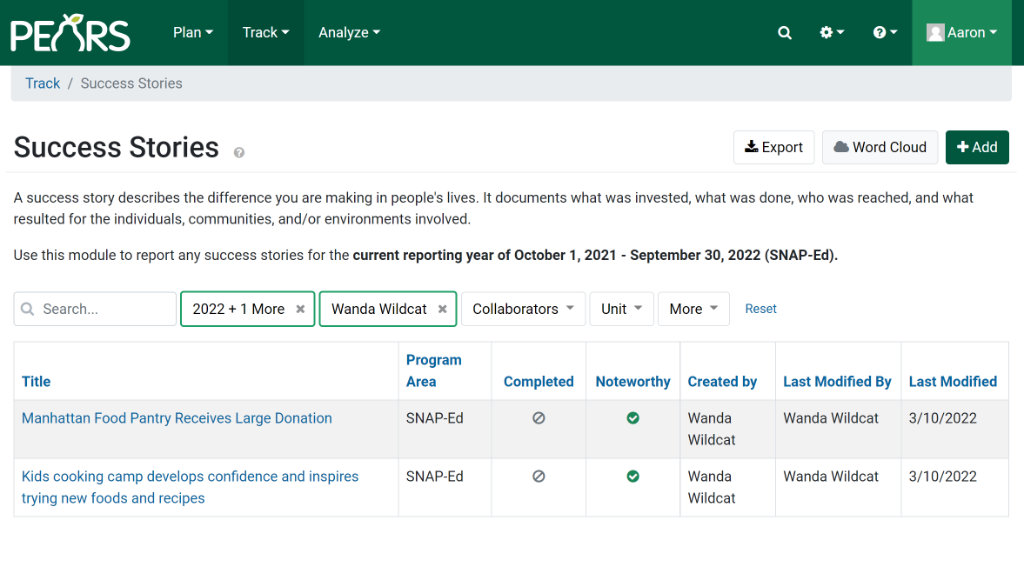The width and height of the screenshot is (1024, 587).
Task: Click the Noteworthy checkmark for Manhattan Food Pantry story
Action: pyautogui.click(x=632, y=418)
